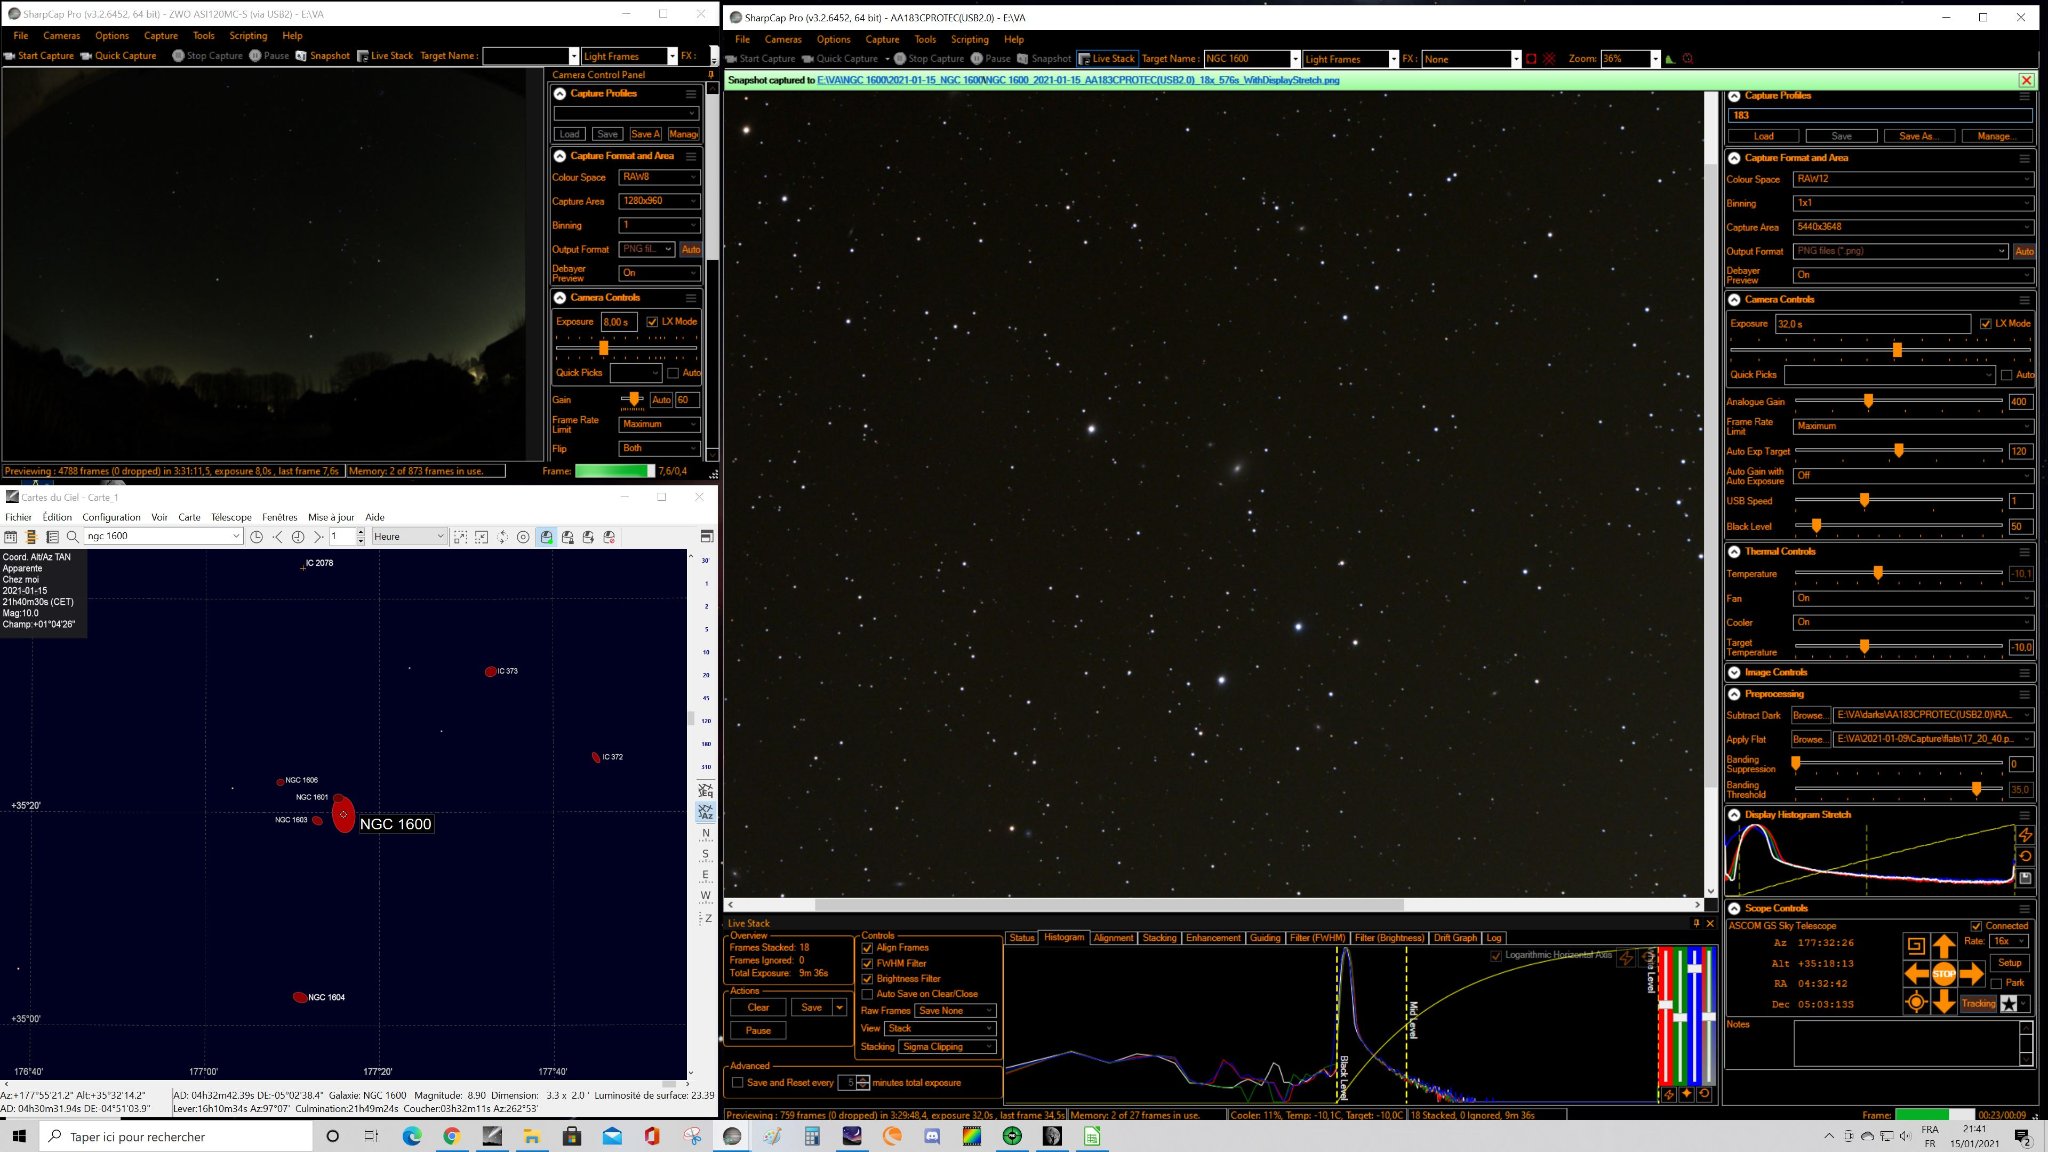
Task: Stop telescope motion with STOP button
Action: 1943,973
